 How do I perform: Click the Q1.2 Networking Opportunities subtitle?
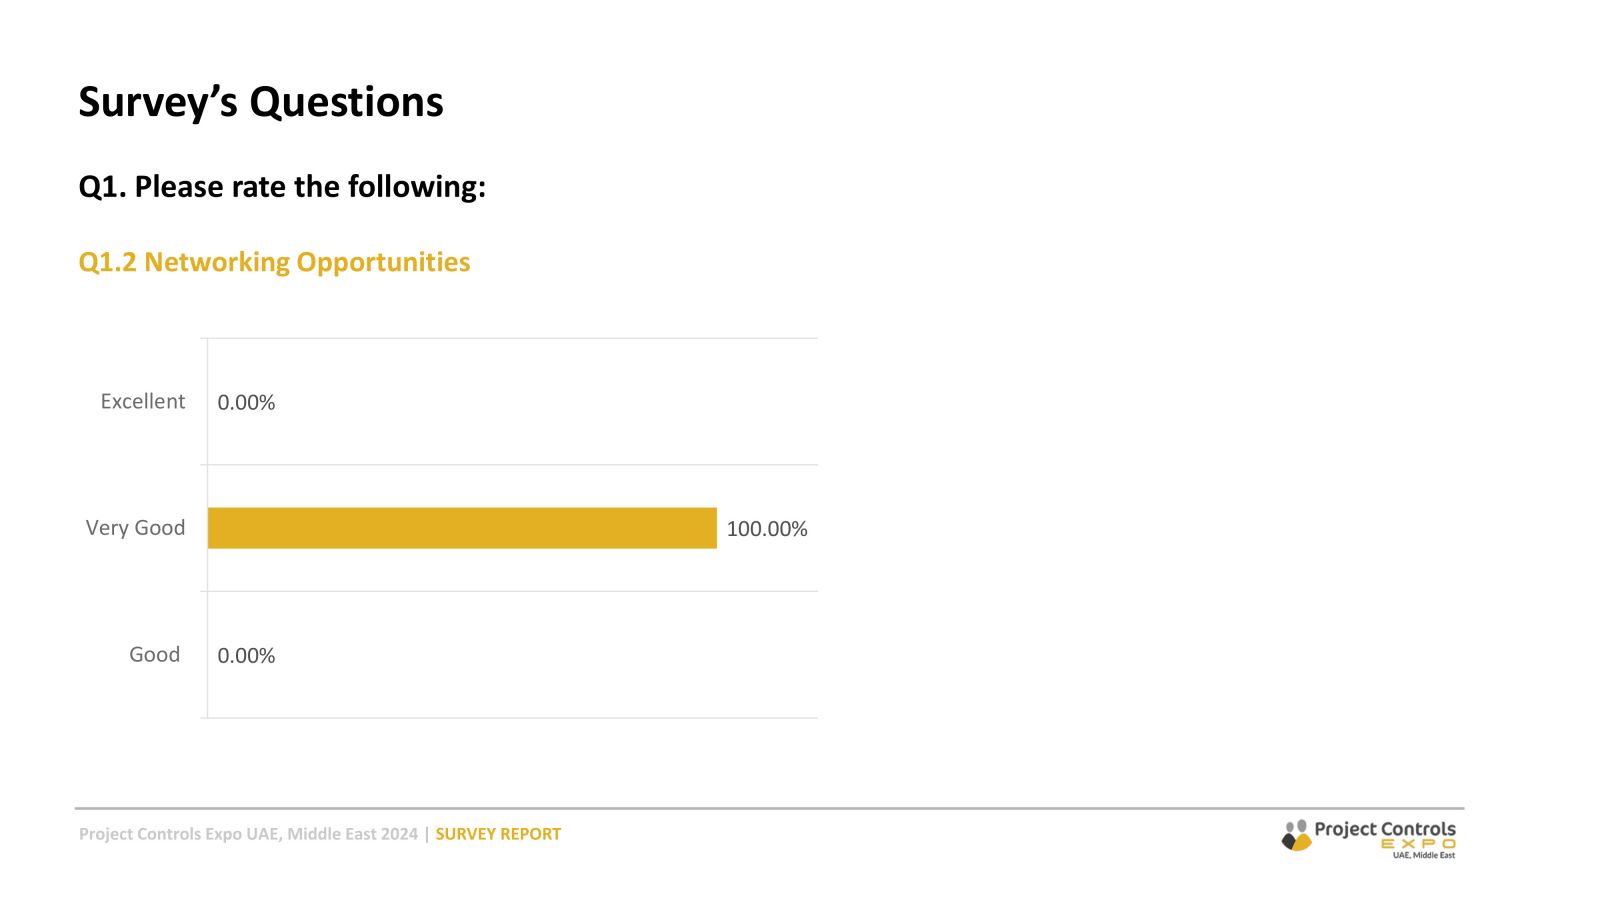click(274, 262)
